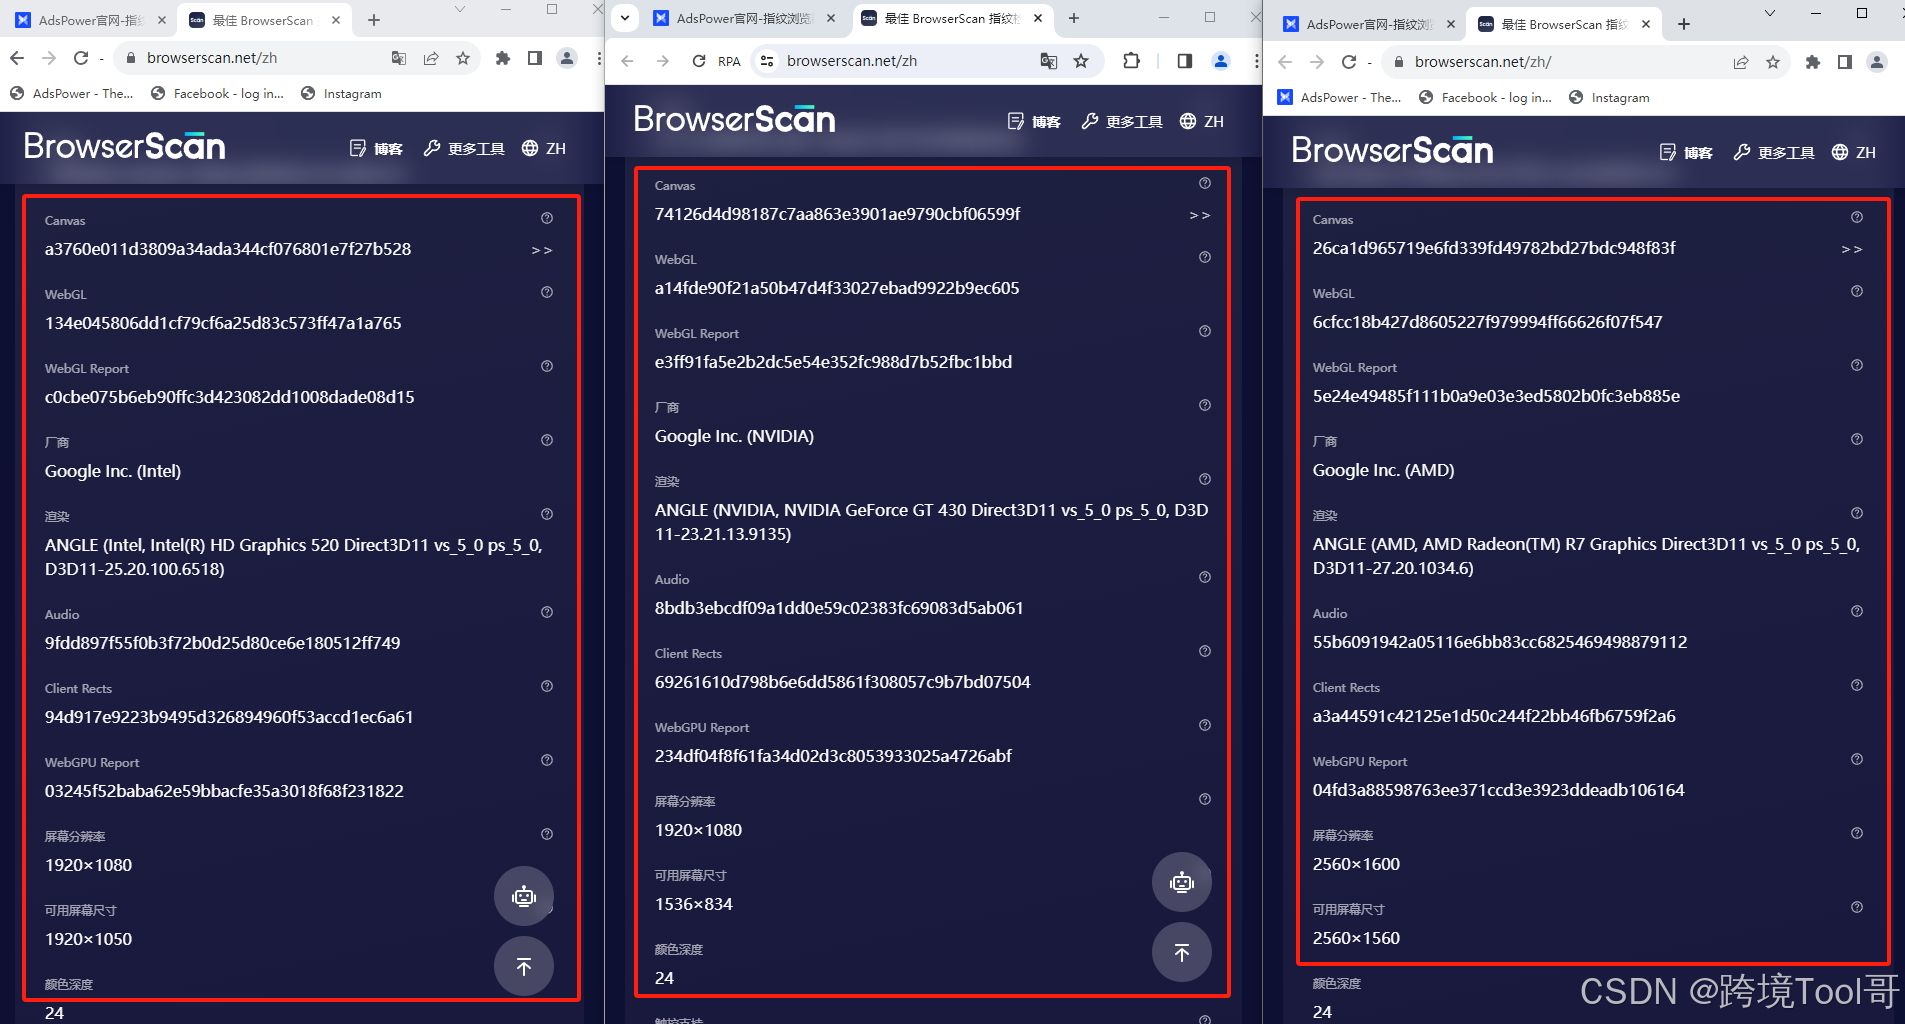Click share icon in left window address bar

click(431, 58)
